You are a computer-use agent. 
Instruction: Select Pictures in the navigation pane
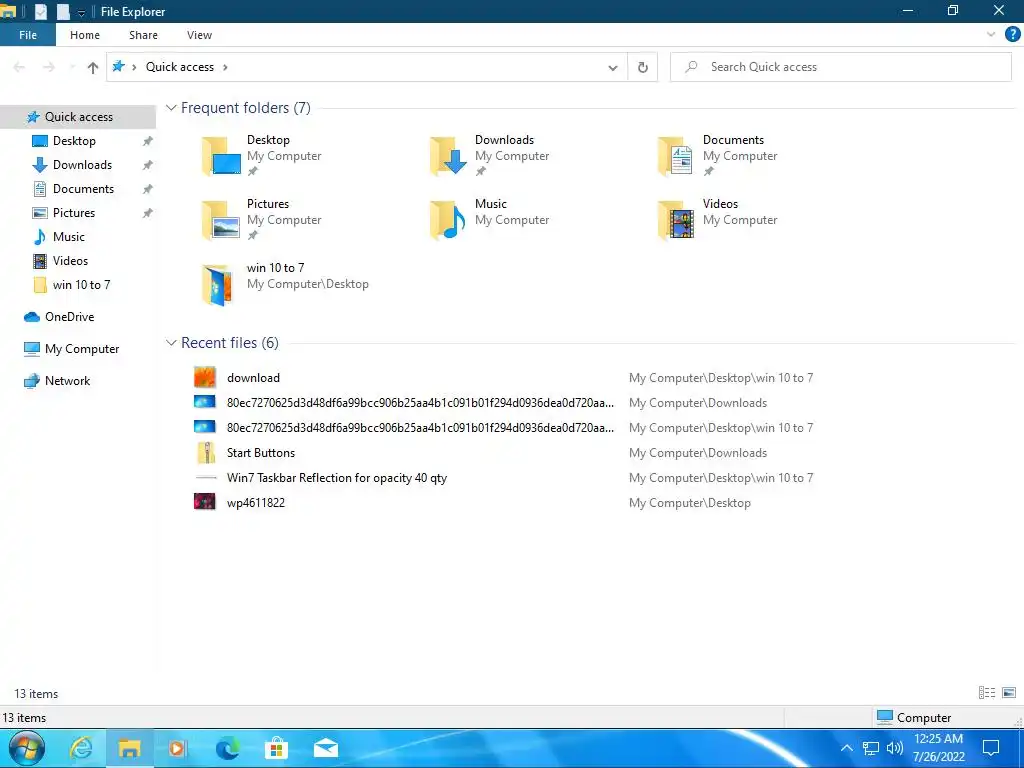tap(74, 213)
